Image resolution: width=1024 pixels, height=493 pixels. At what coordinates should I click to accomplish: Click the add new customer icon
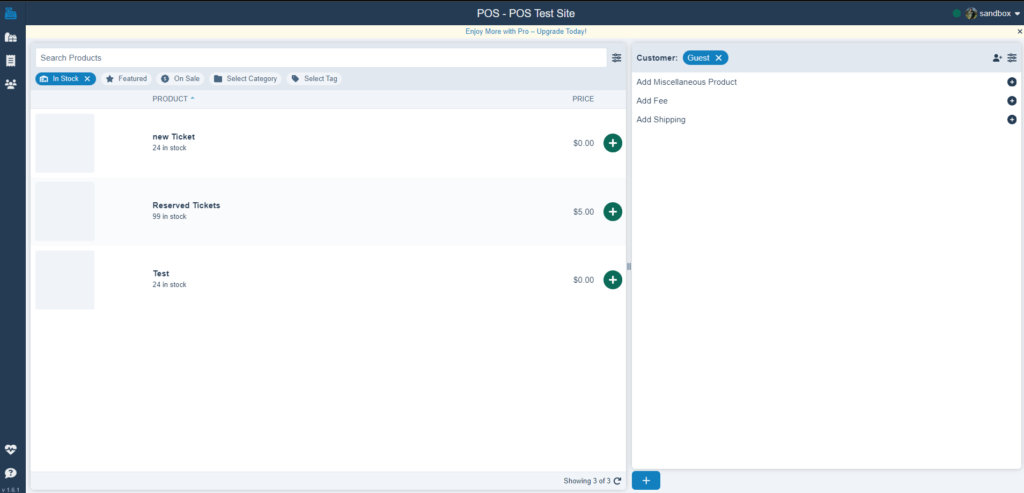pyautogui.click(x=996, y=58)
